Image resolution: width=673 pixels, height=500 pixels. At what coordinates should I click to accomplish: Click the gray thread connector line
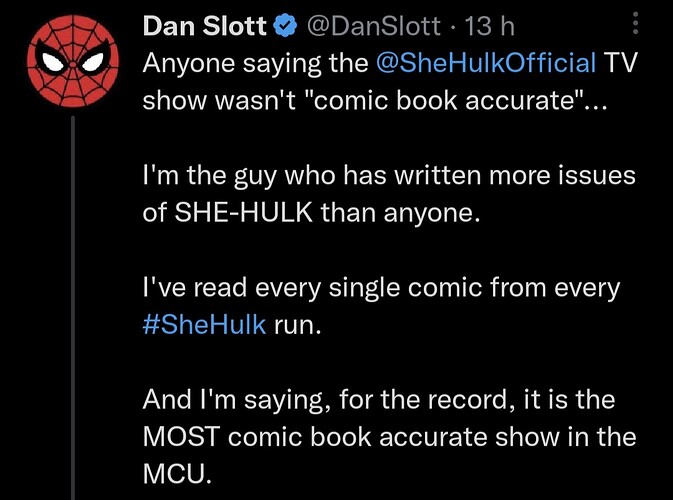point(73,308)
